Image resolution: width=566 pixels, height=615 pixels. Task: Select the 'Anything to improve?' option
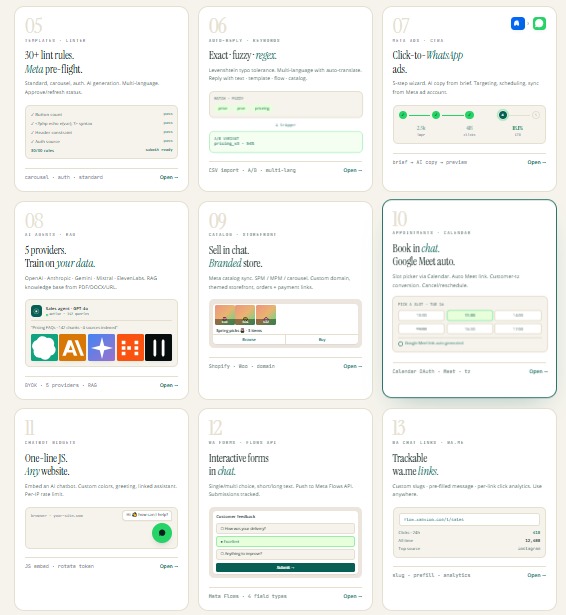(x=285, y=554)
